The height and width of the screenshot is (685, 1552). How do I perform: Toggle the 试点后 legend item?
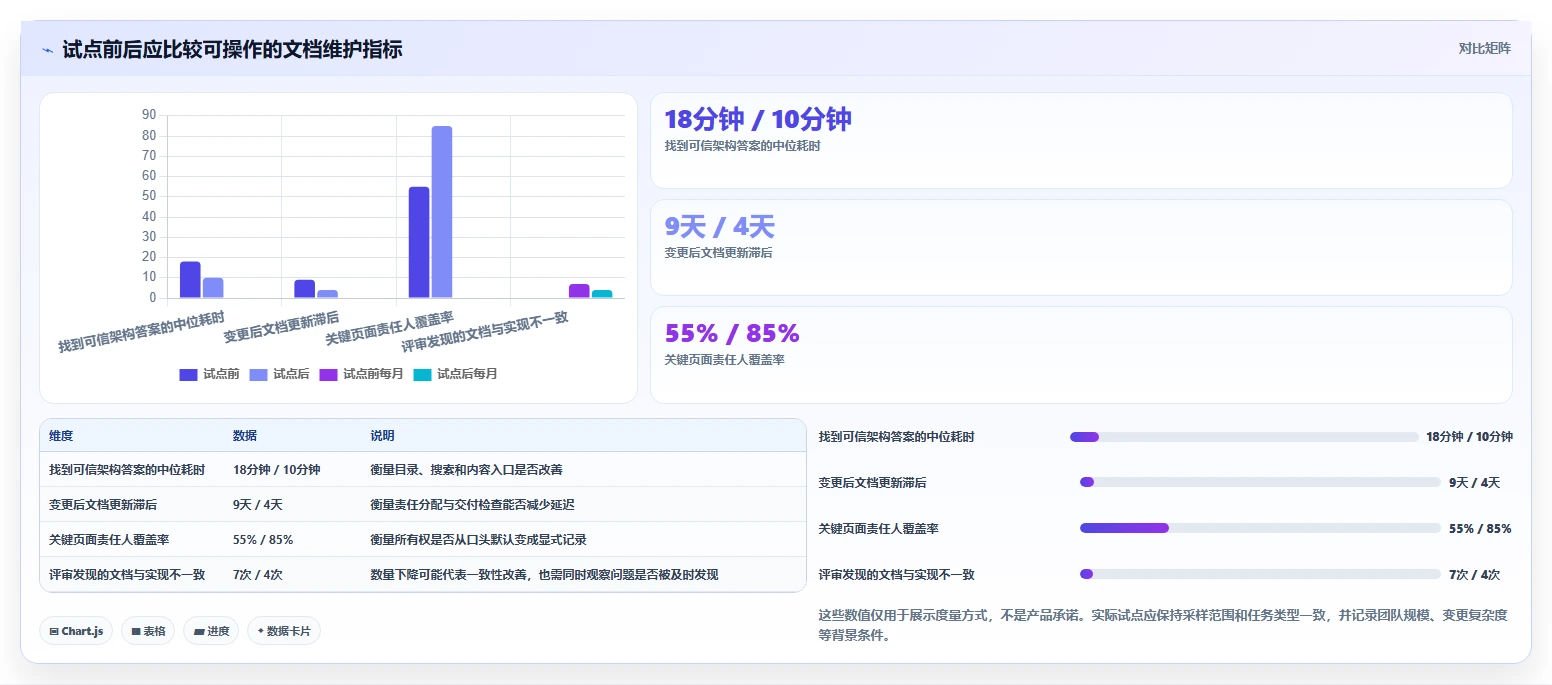tap(279, 374)
